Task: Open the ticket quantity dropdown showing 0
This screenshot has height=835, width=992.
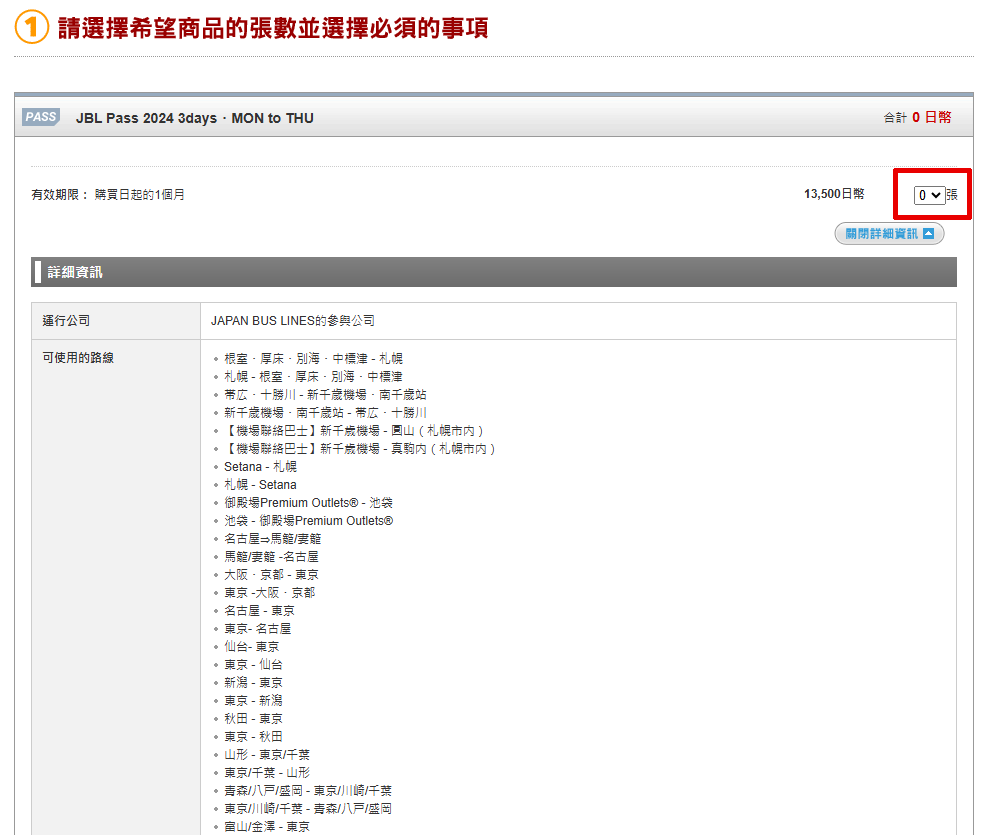Action: click(x=929, y=195)
